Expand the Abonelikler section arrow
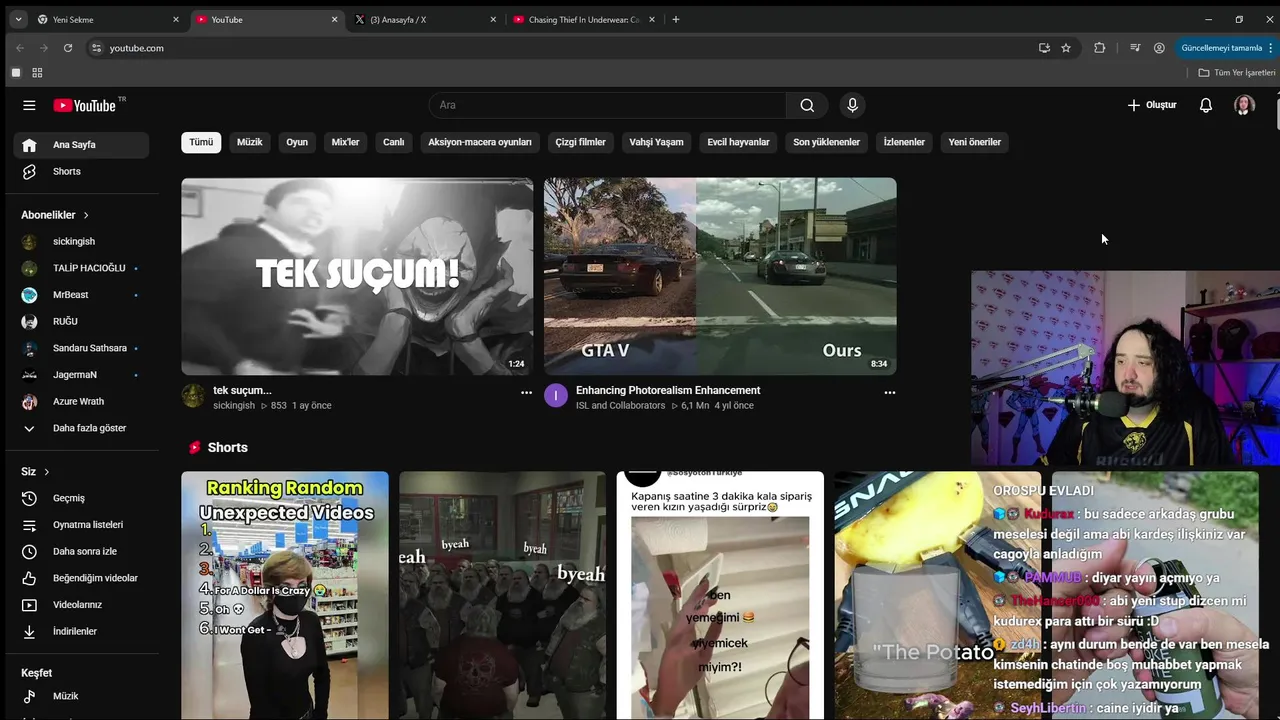Image resolution: width=1280 pixels, height=720 pixels. coord(86,215)
